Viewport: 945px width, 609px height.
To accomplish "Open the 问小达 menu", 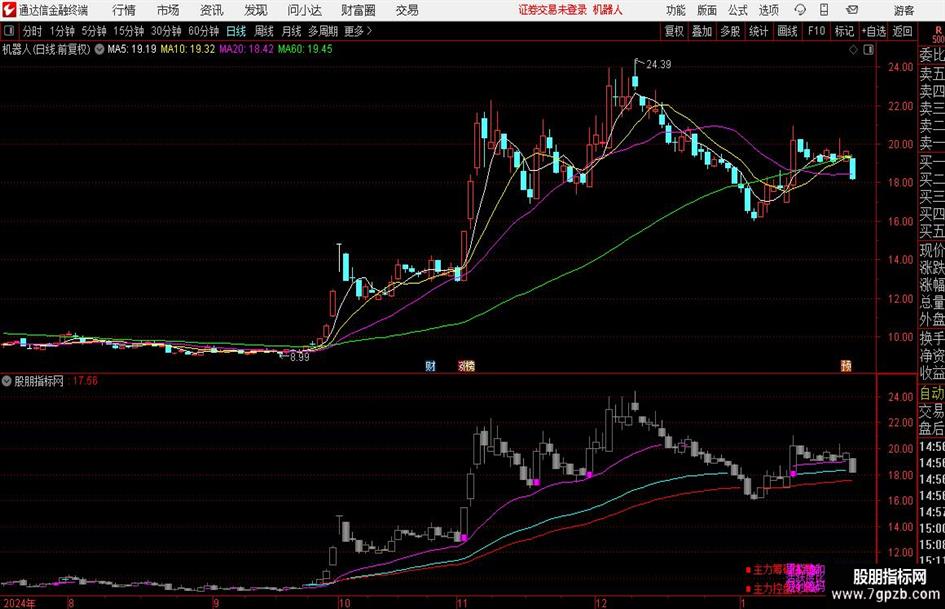I will click(304, 10).
